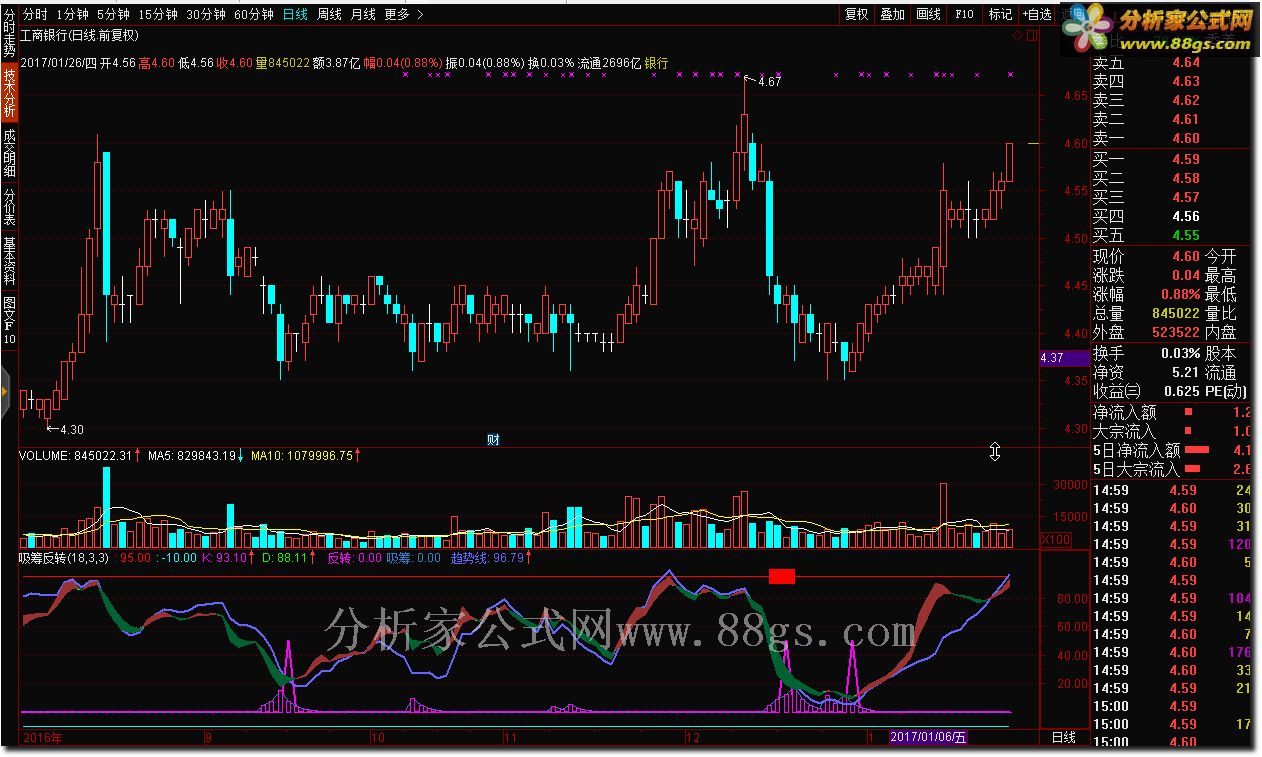Click the 财 financial marker on the chart
1262x757 pixels.
[493, 439]
